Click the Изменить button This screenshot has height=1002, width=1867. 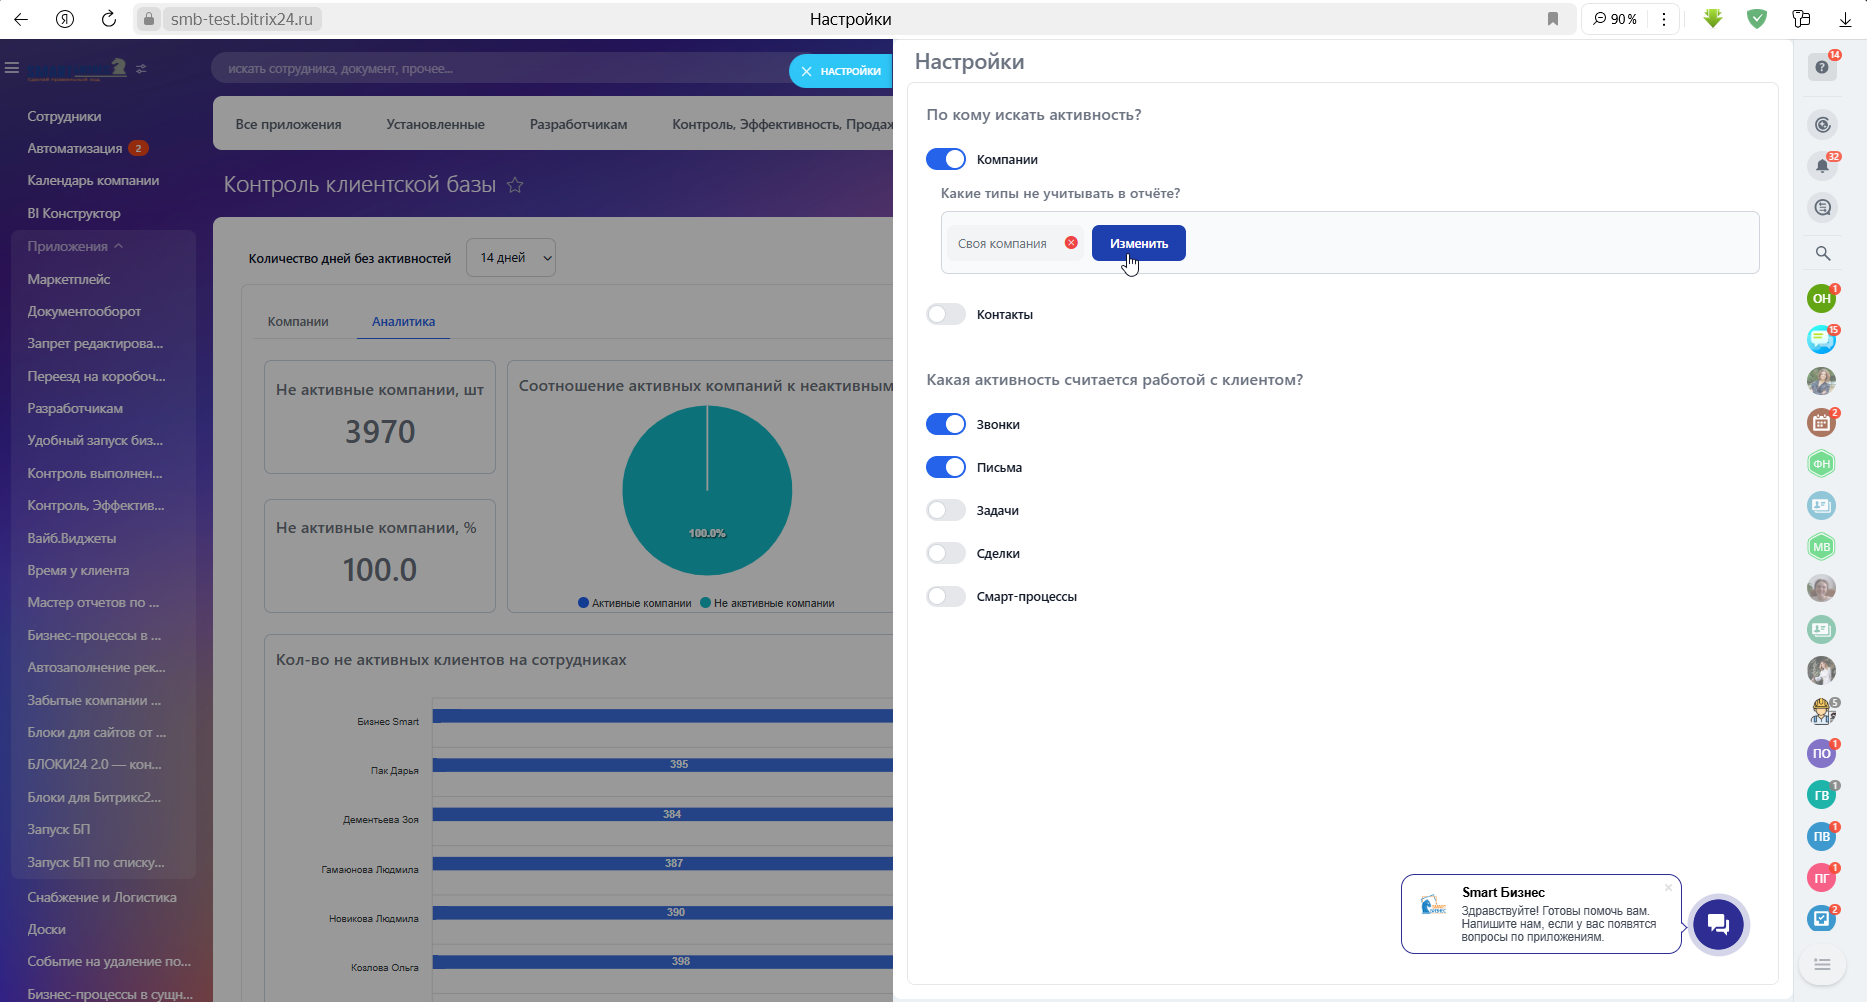tap(1138, 243)
